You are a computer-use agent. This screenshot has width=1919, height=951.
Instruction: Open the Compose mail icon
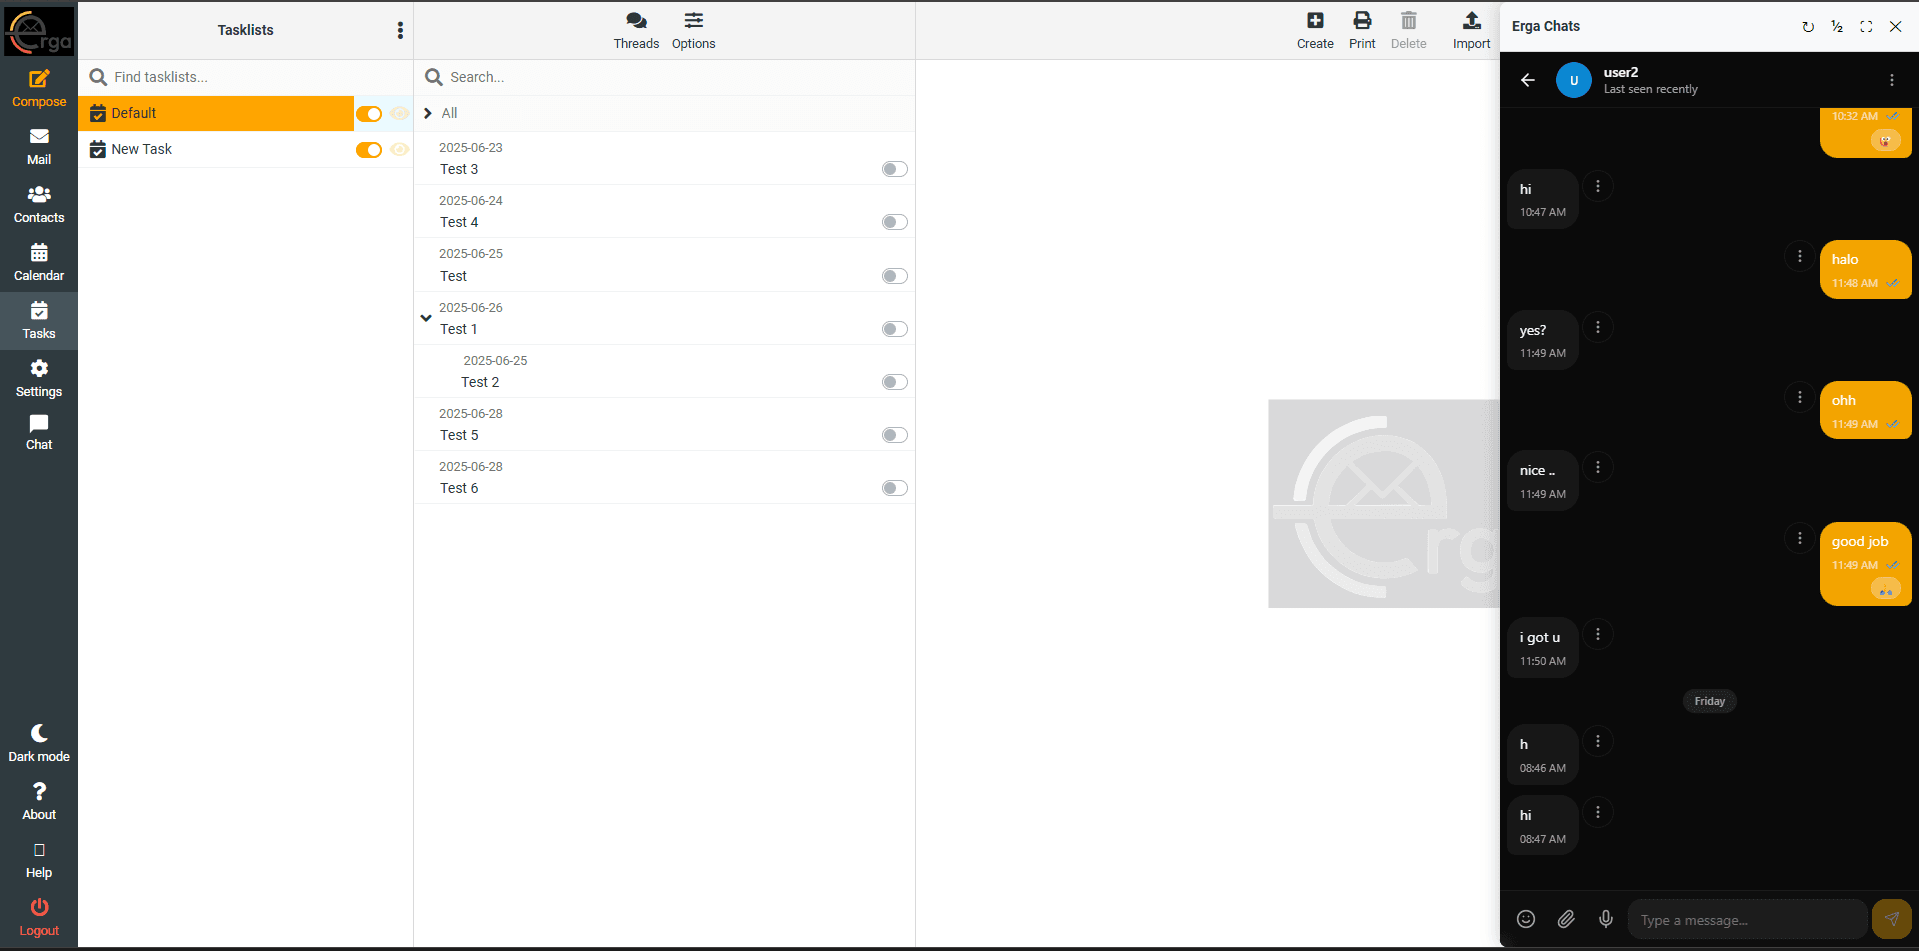point(39,88)
